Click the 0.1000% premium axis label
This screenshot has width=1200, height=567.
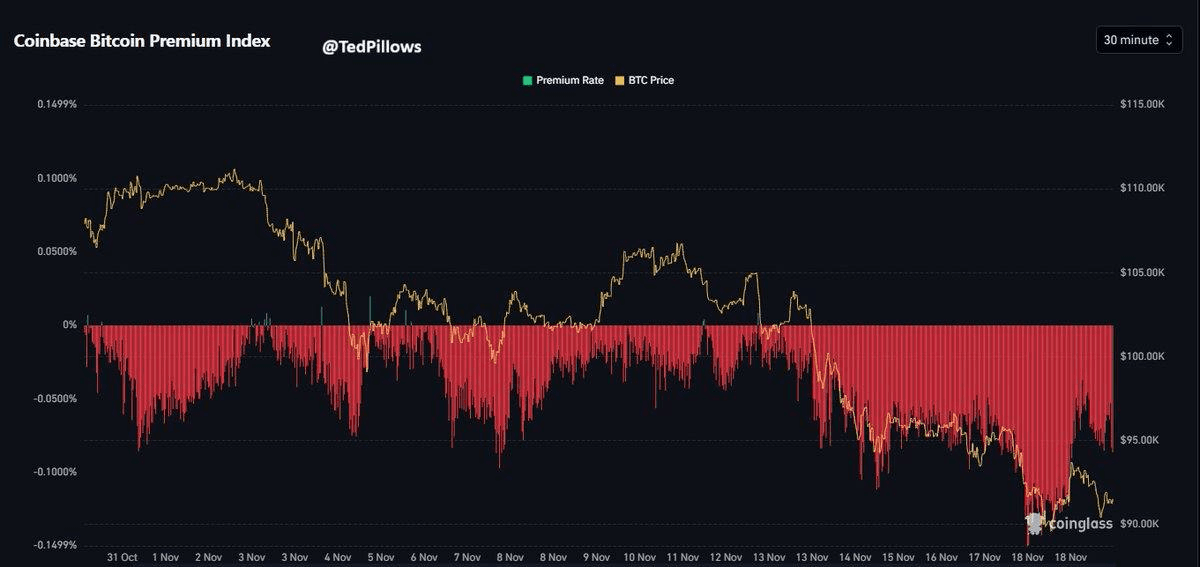click(57, 178)
